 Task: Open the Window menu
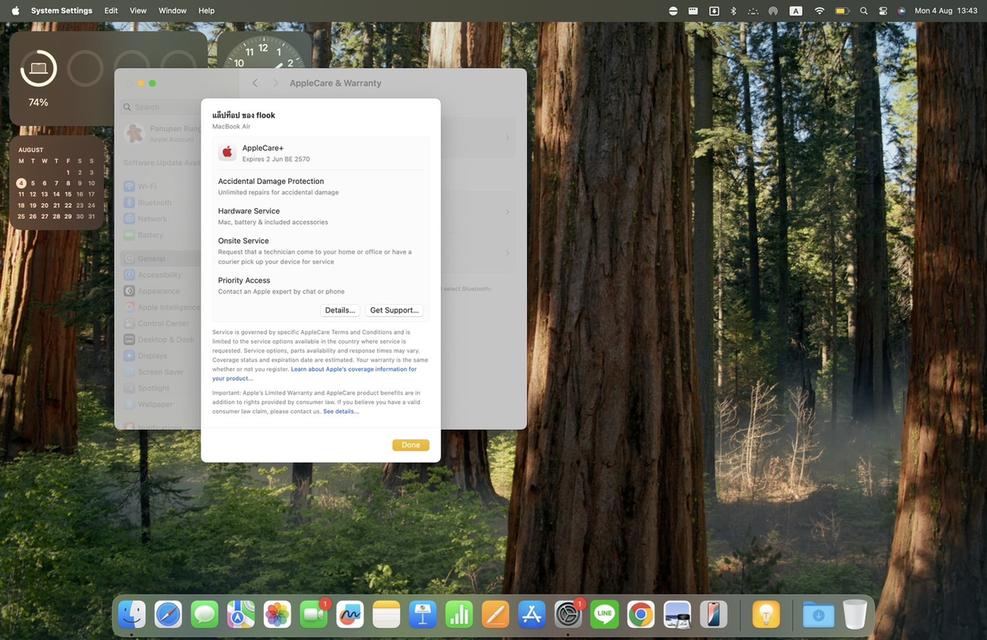click(x=172, y=11)
